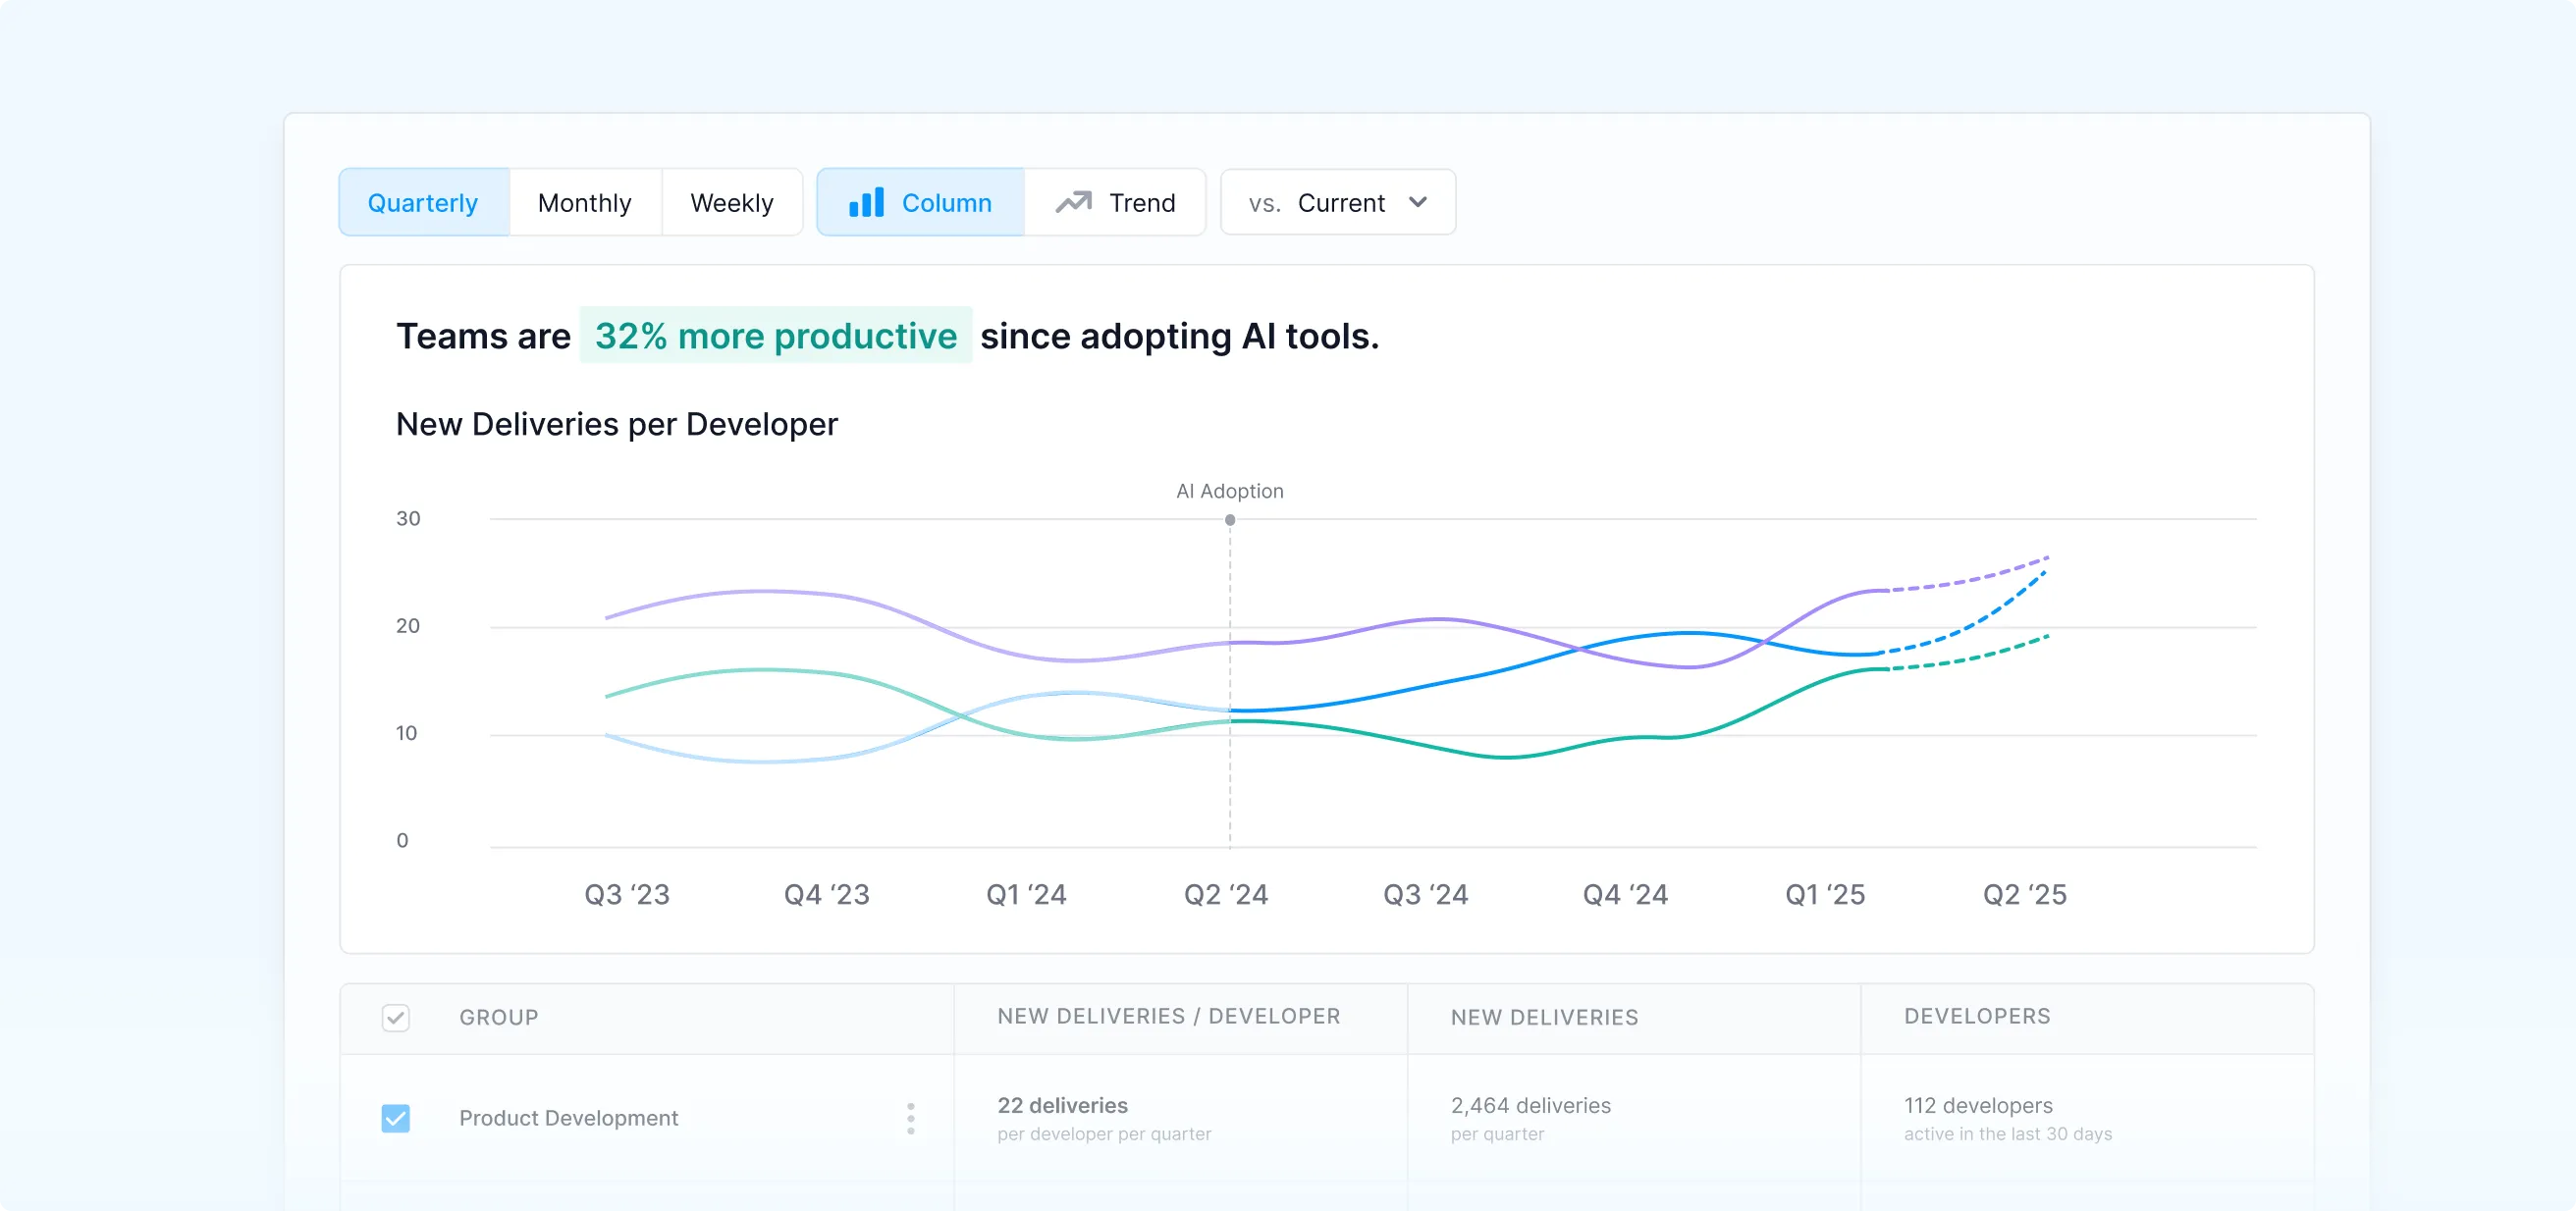Click the Q1 '24 axis label
2576x1211 pixels.
pyautogui.click(x=1026, y=894)
